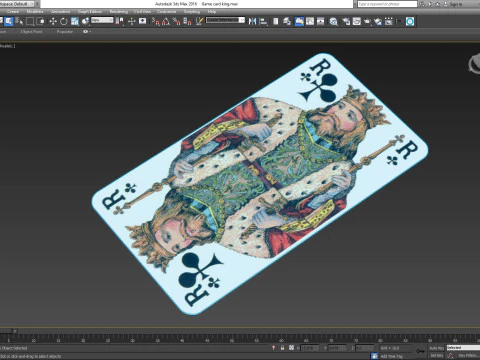
Task: Open the Key Filters dialog
Action: coord(468,356)
